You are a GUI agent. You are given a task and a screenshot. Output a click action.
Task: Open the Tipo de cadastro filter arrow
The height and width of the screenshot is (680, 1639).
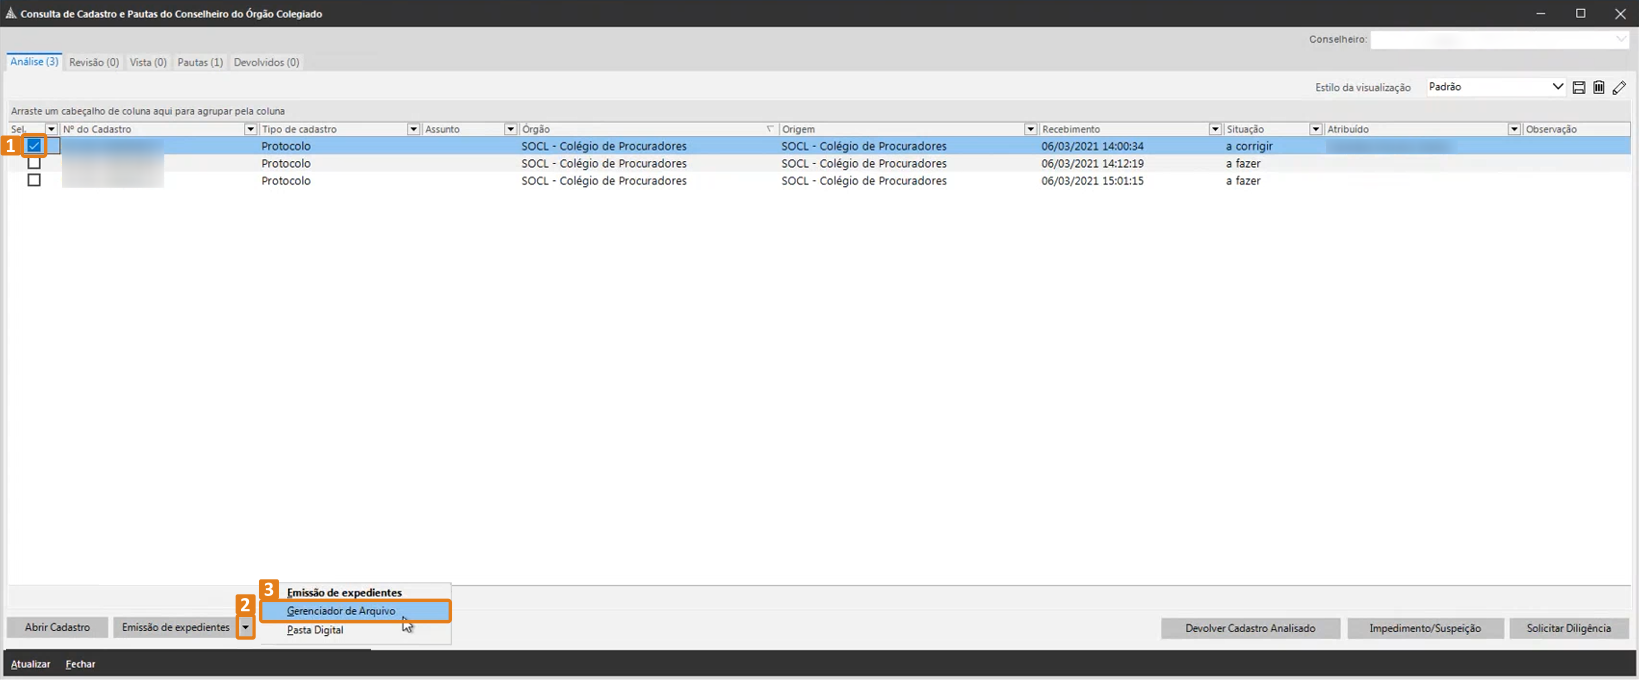(x=413, y=129)
